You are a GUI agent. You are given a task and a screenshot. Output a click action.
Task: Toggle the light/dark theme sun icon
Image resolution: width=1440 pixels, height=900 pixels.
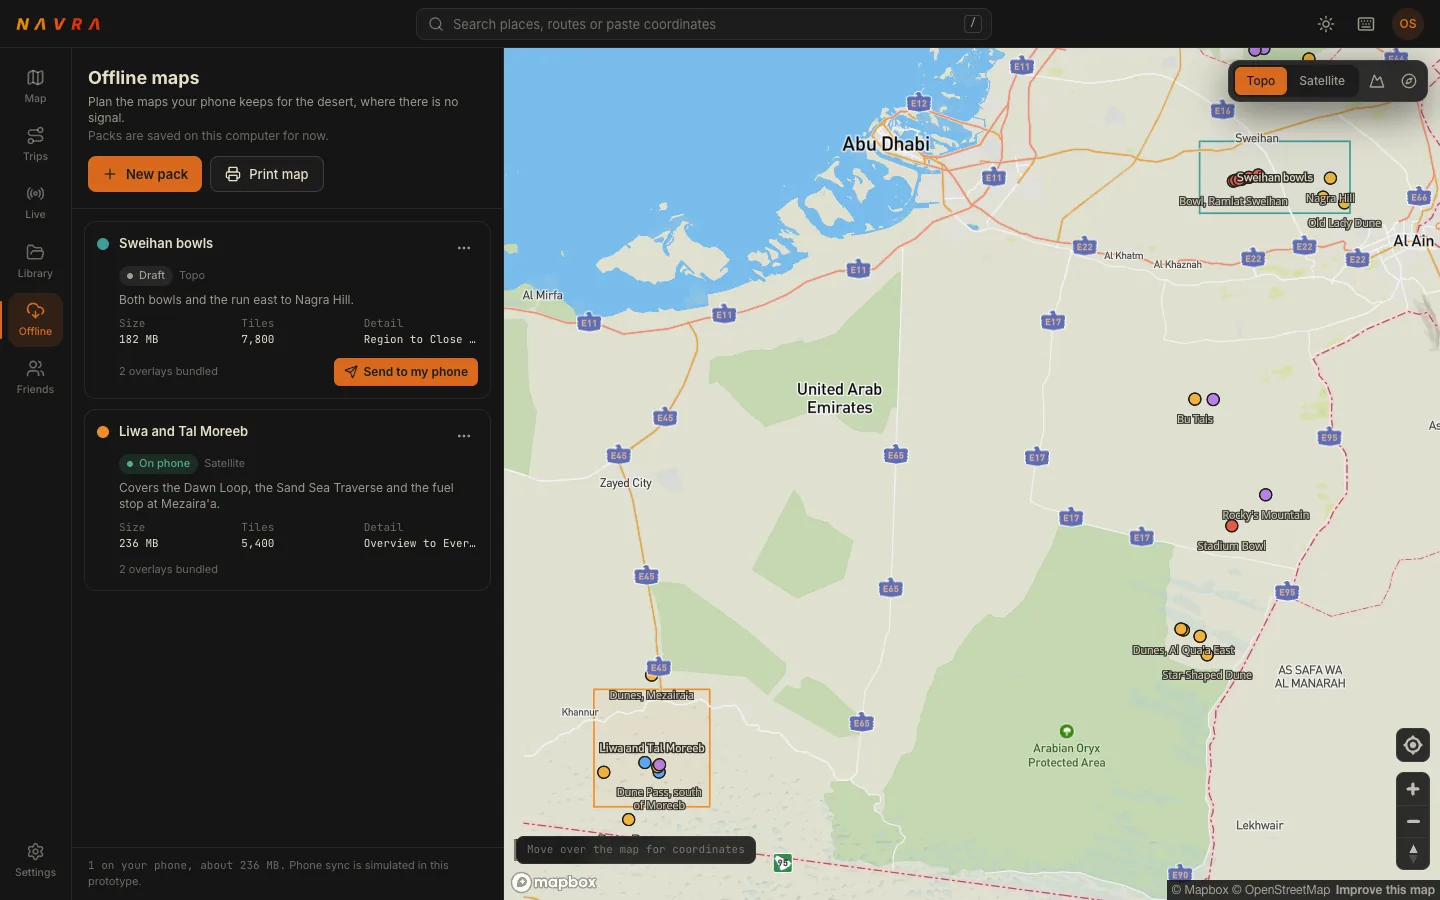pyautogui.click(x=1326, y=24)
